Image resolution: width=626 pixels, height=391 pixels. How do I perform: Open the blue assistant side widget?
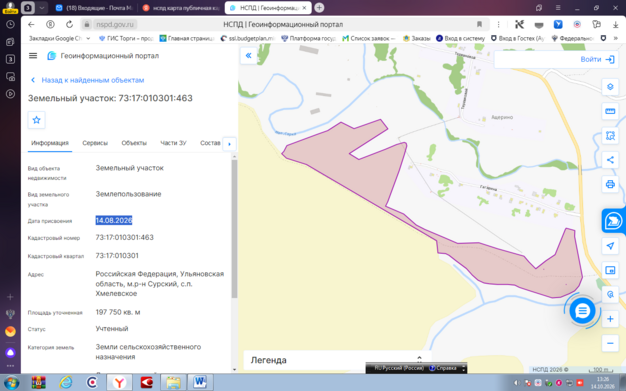click(613, 220)
